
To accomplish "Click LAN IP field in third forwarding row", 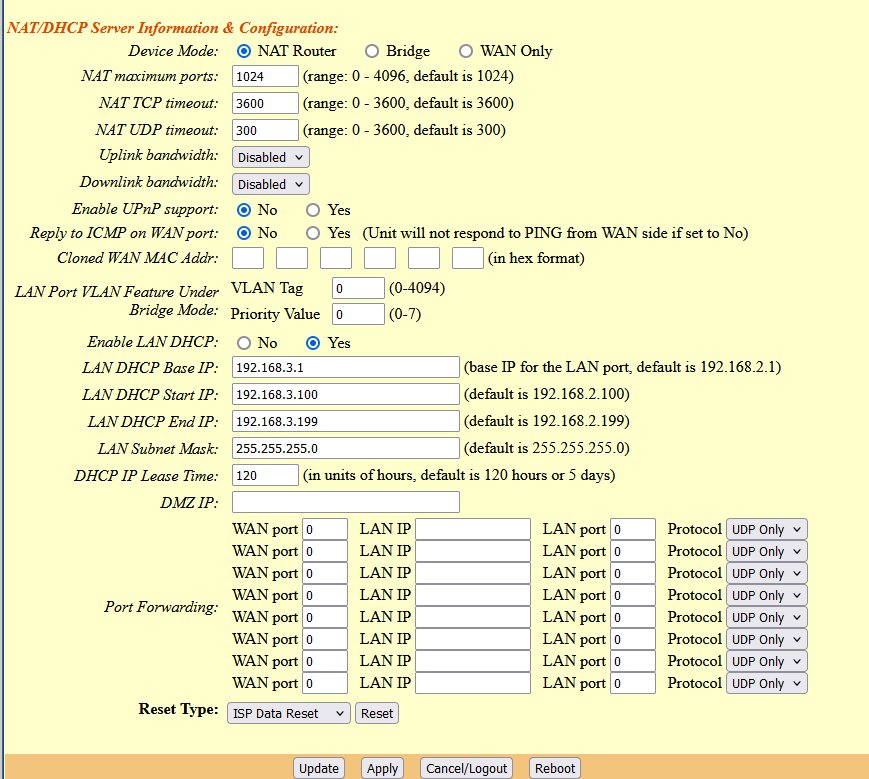I will click(x=473, y=573).
